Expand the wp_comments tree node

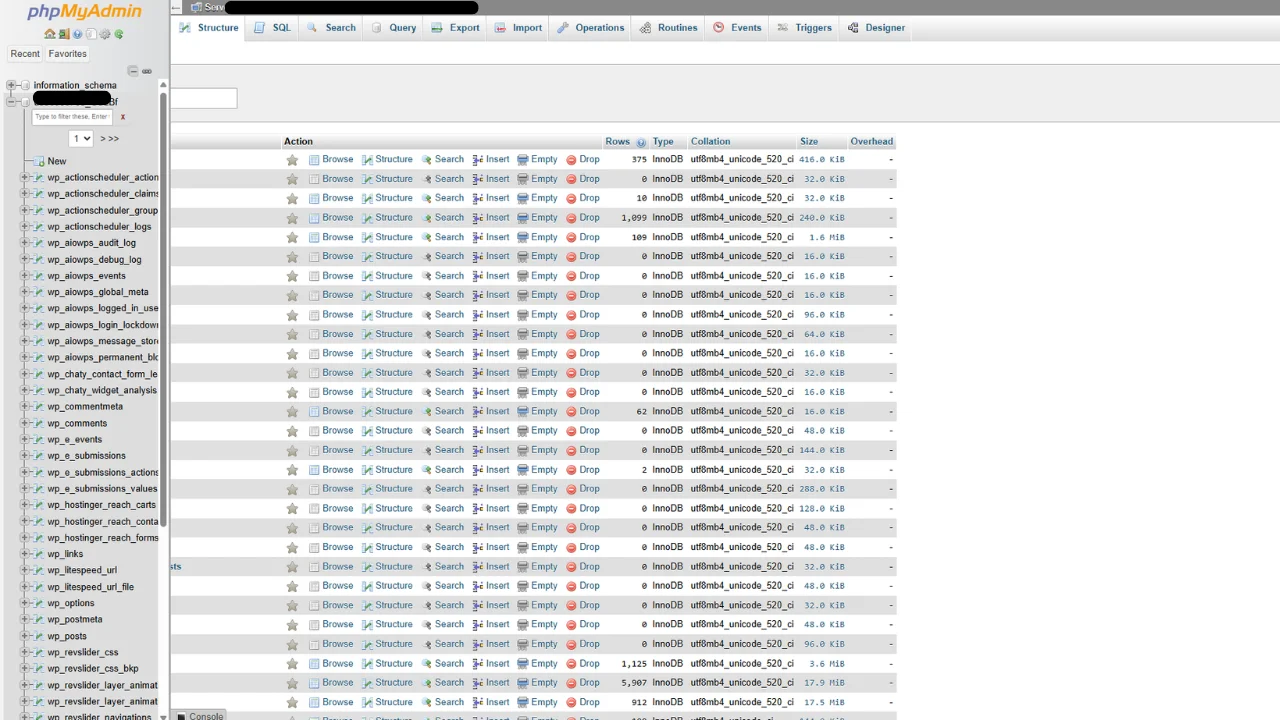(25, 423)
